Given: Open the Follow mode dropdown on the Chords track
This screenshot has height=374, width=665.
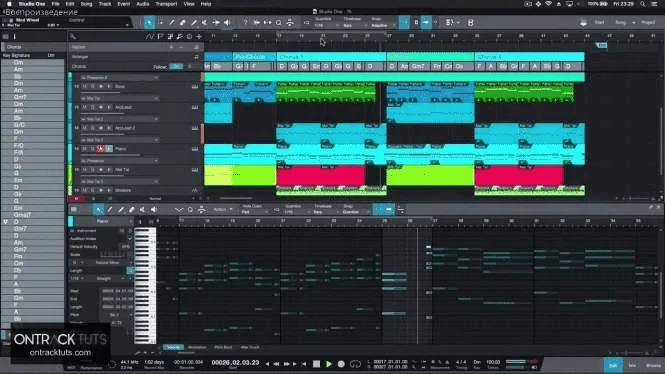Looking at the screenshot, I should click(176, 67).
